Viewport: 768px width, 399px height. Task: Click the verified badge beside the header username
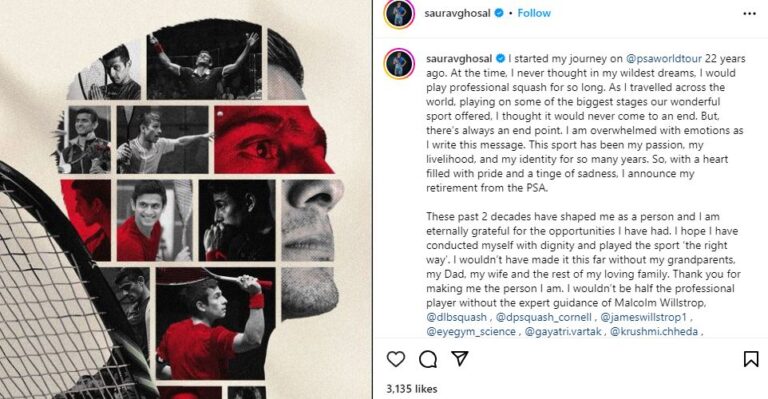[499, 13]
